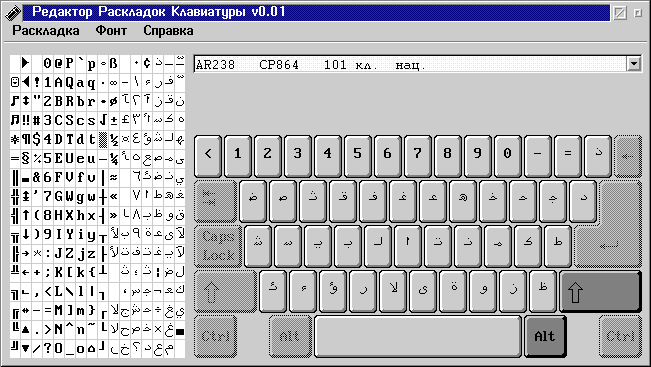This screenshot has height=367, width=651.
Task: Select the question mark ? character
Action: pos(48,348)
